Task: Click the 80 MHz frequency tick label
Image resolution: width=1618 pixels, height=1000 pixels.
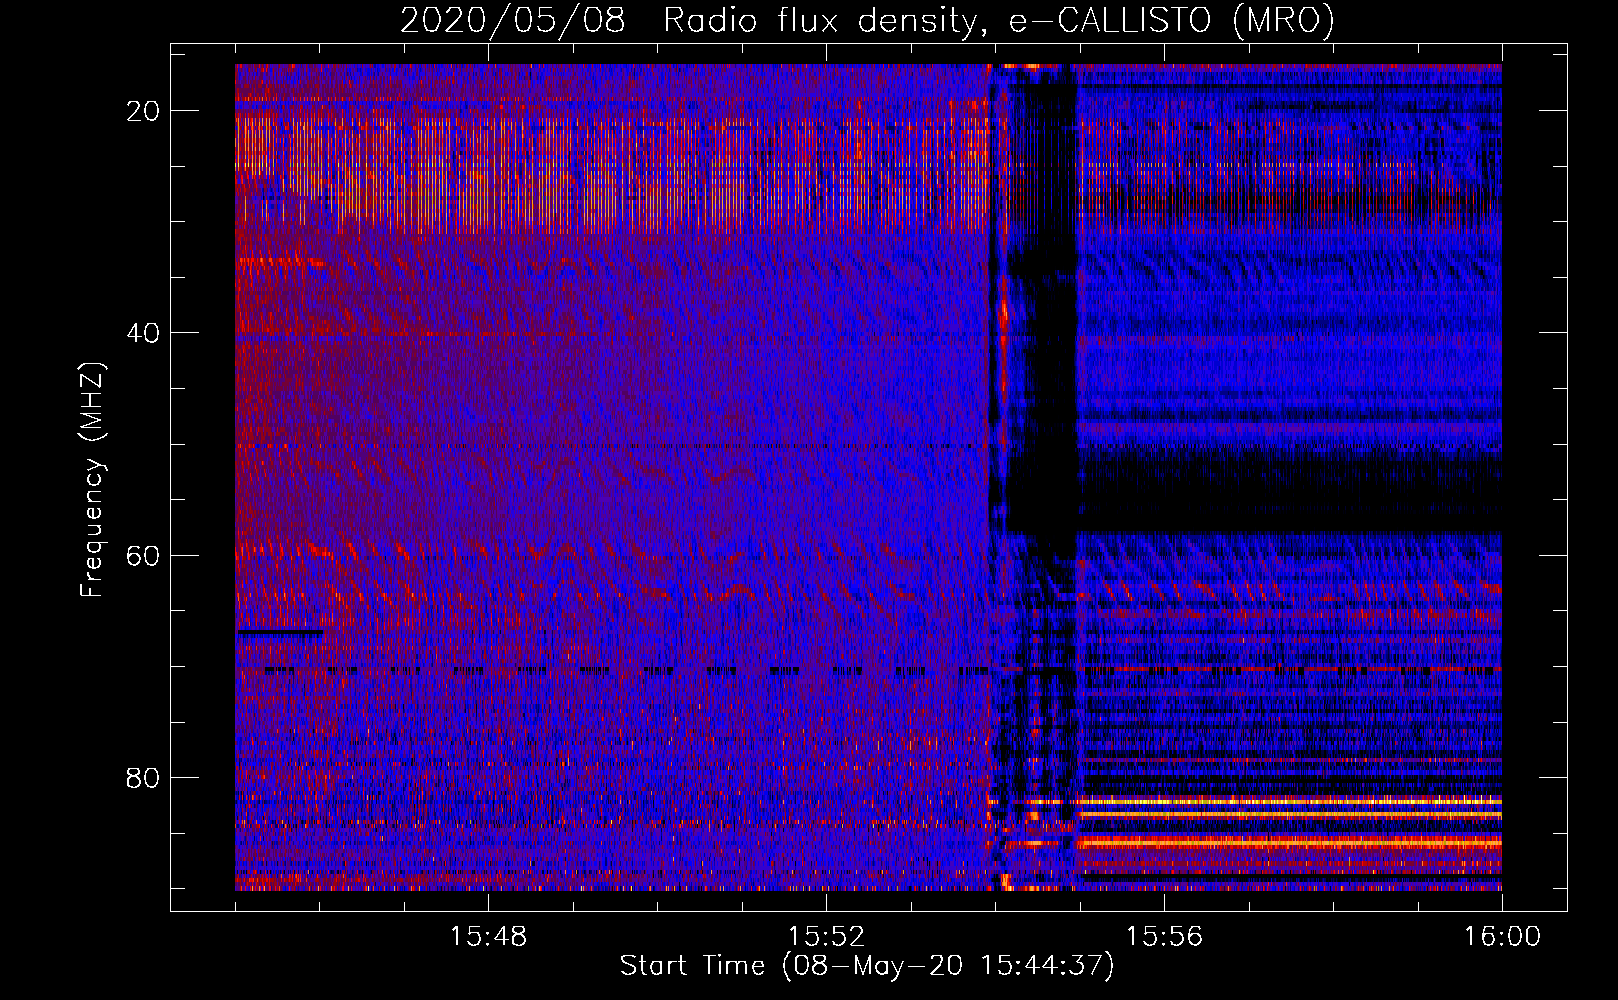Action: point(144,777)
